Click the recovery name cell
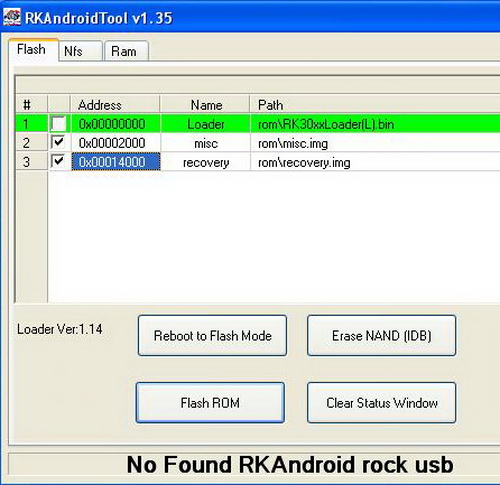This screenshot has width=500, height=485. pos(205,162)
